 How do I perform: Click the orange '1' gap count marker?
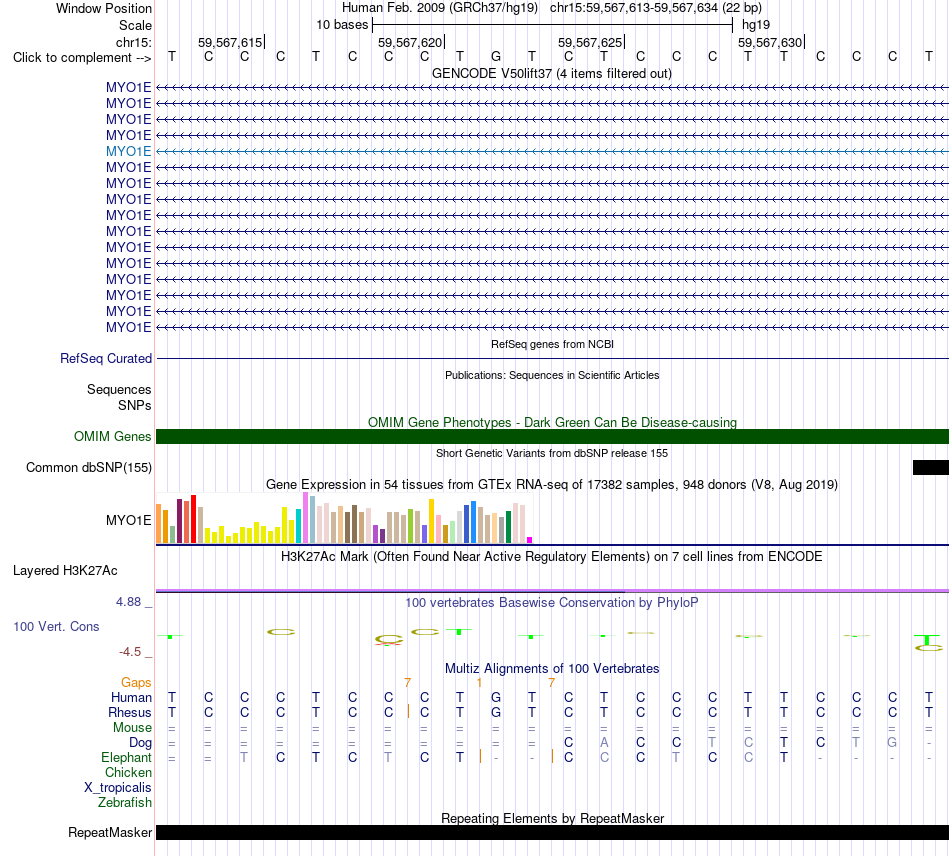click(x=479, y=683)
